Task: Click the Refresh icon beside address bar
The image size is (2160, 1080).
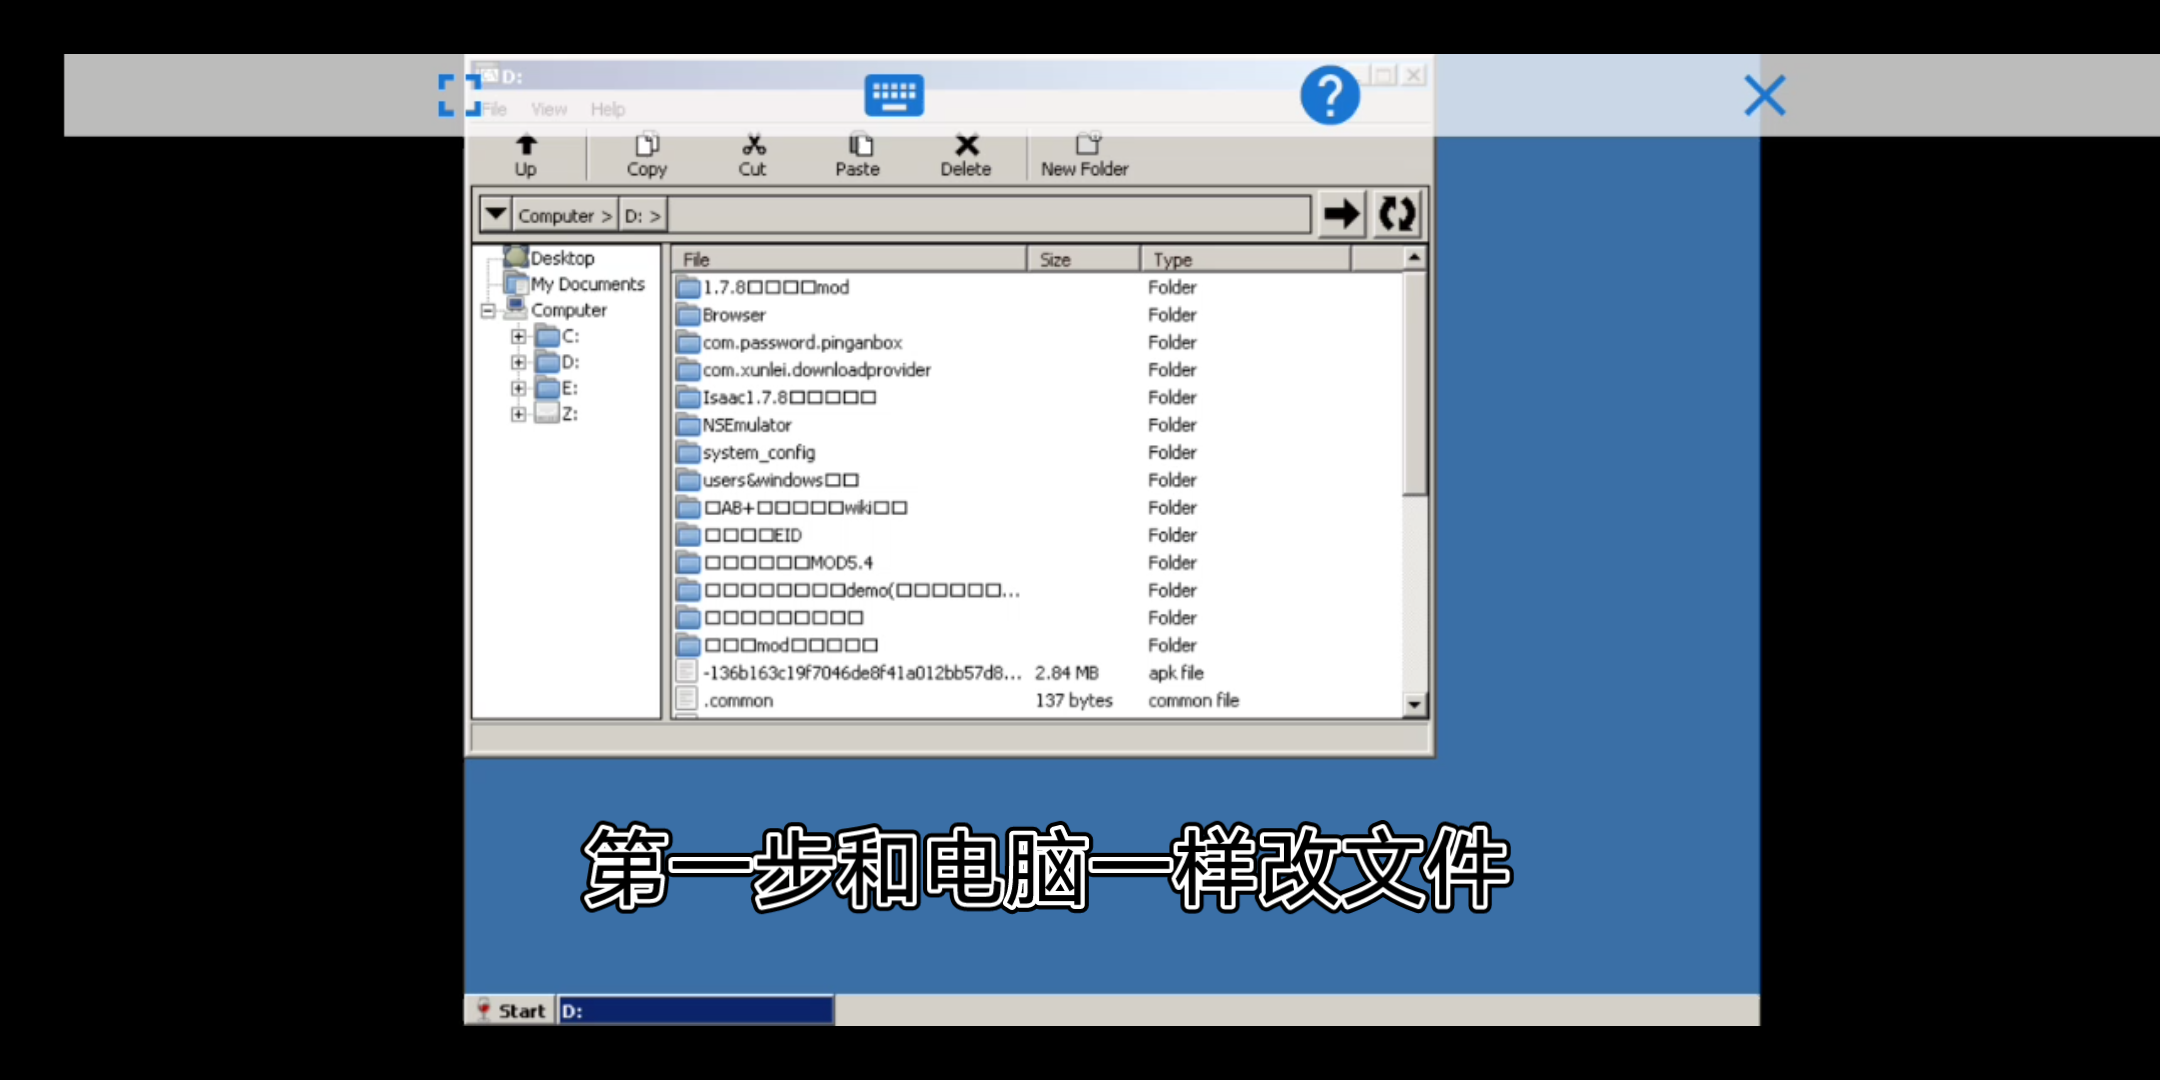Action: pos(1397,214)
